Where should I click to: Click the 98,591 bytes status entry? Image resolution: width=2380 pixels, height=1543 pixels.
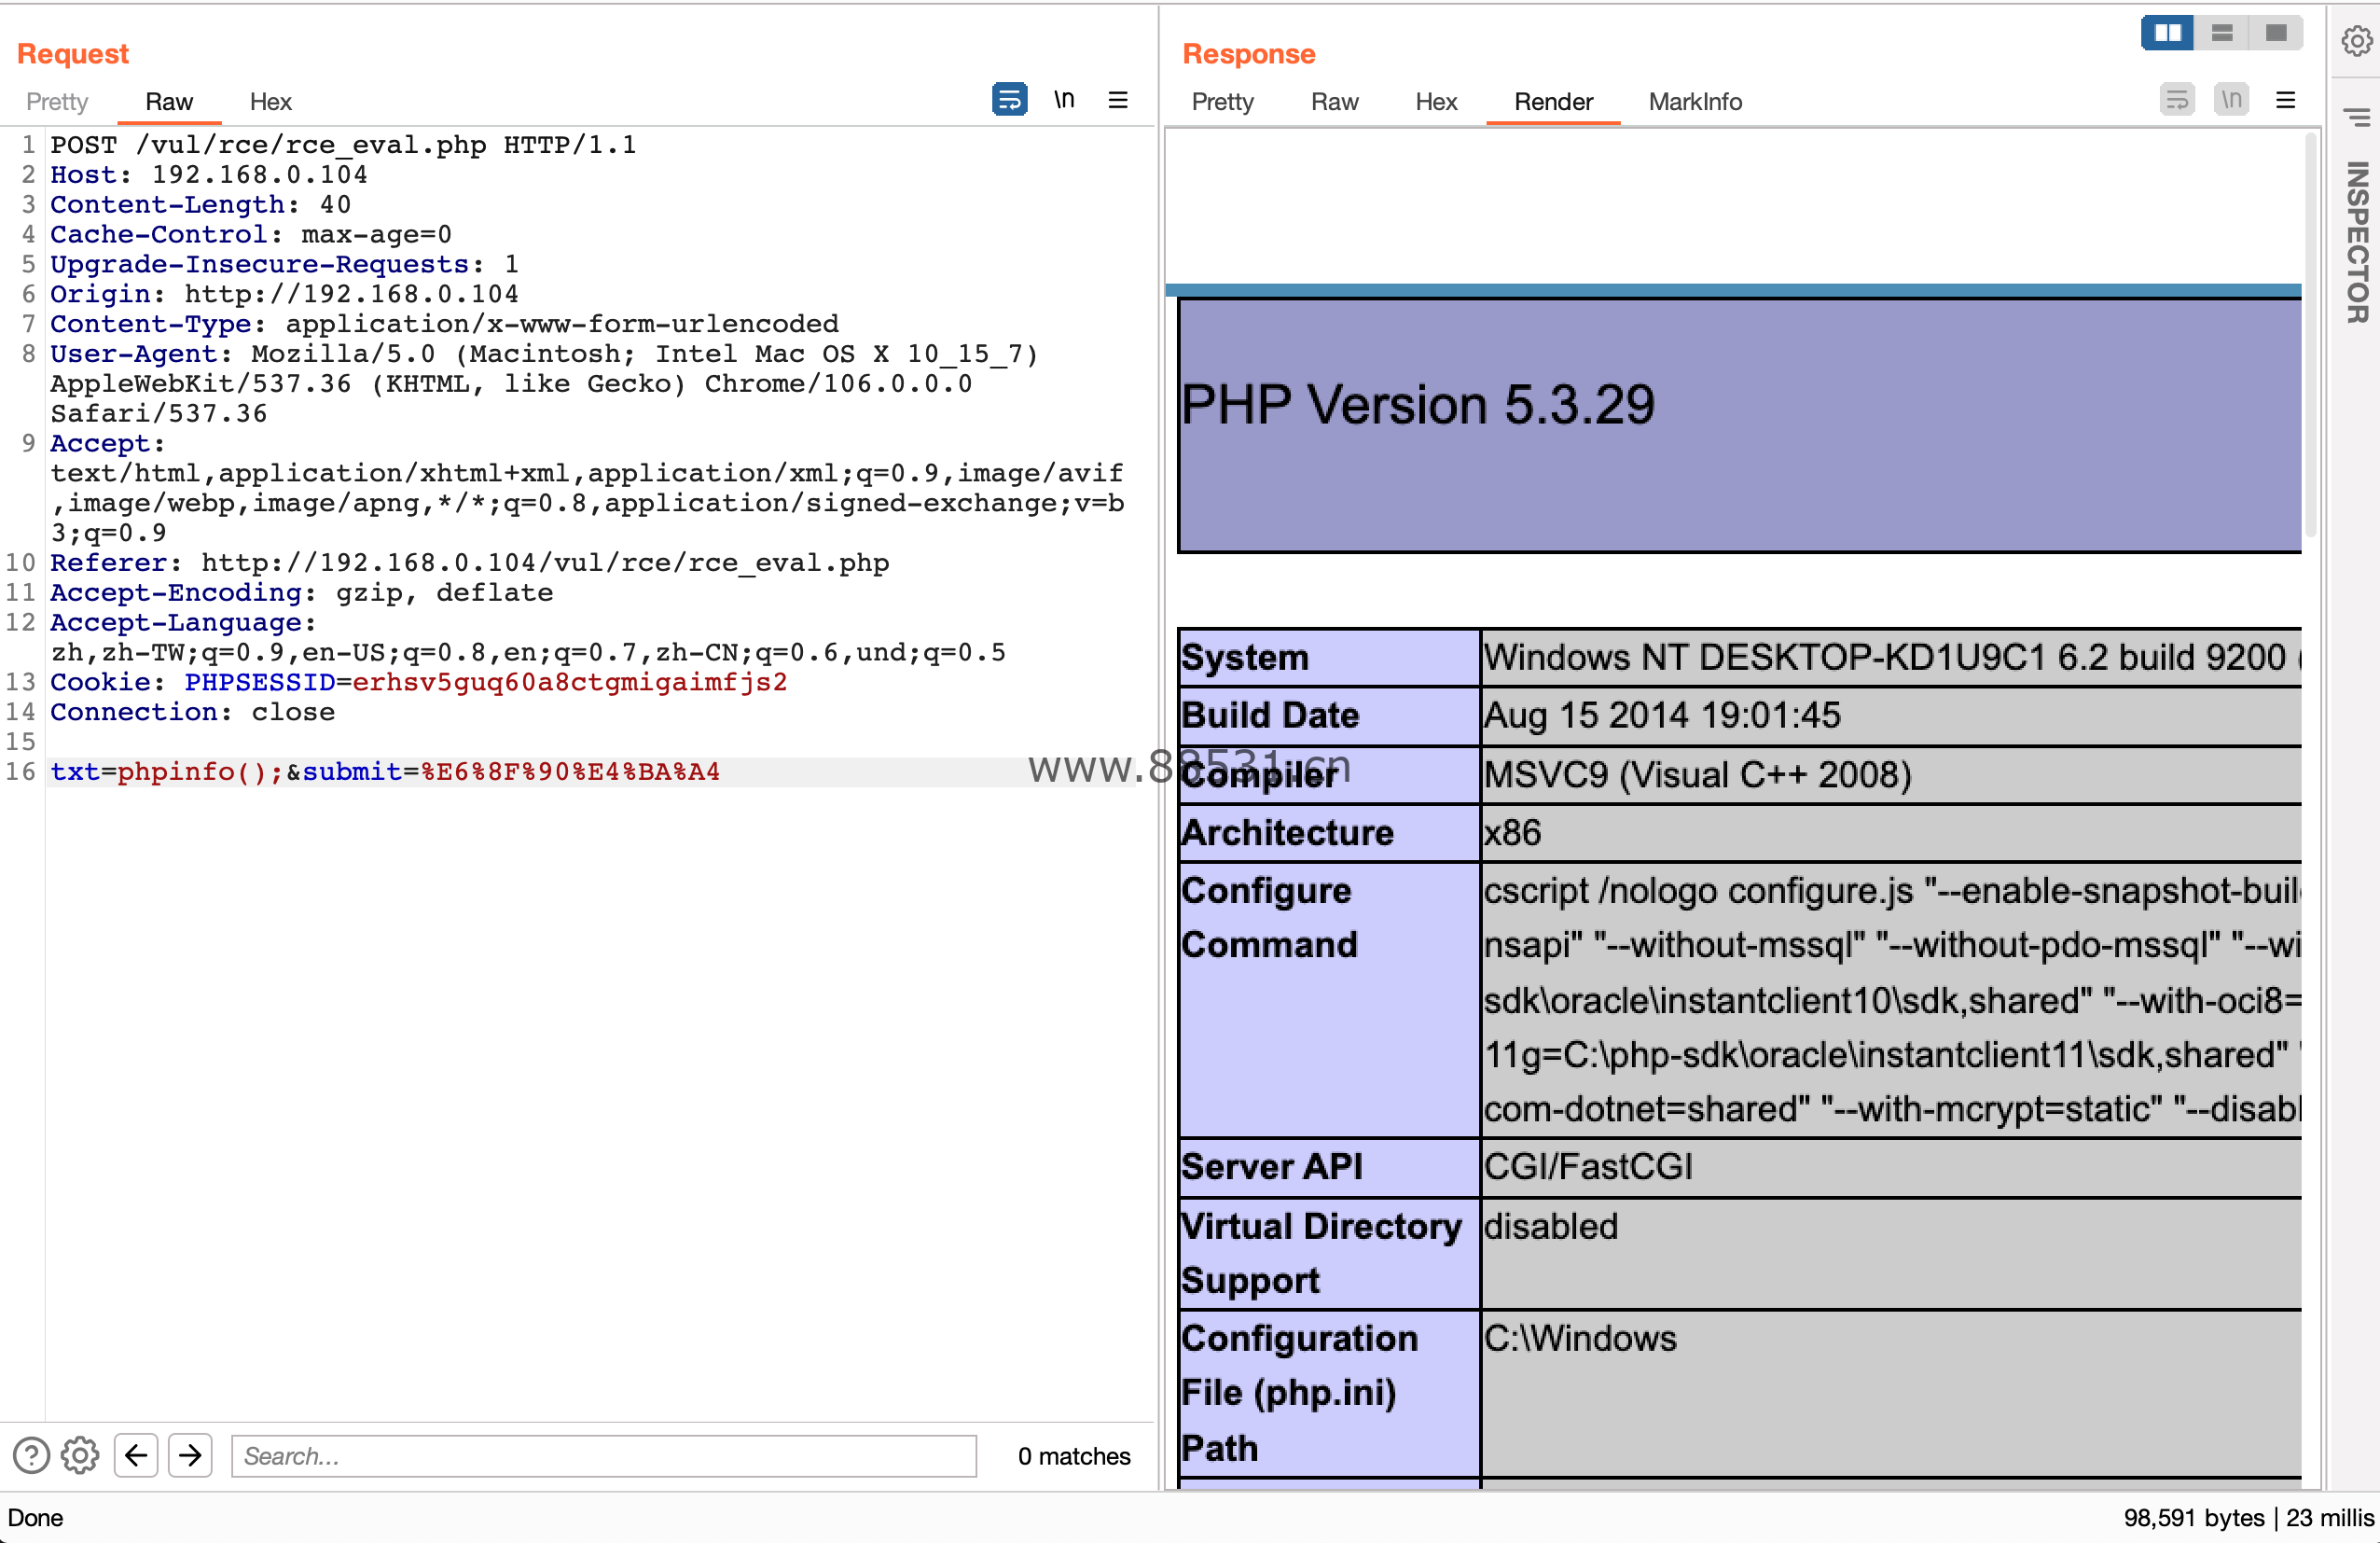pyautogui.click(x=2193, y=1517)
